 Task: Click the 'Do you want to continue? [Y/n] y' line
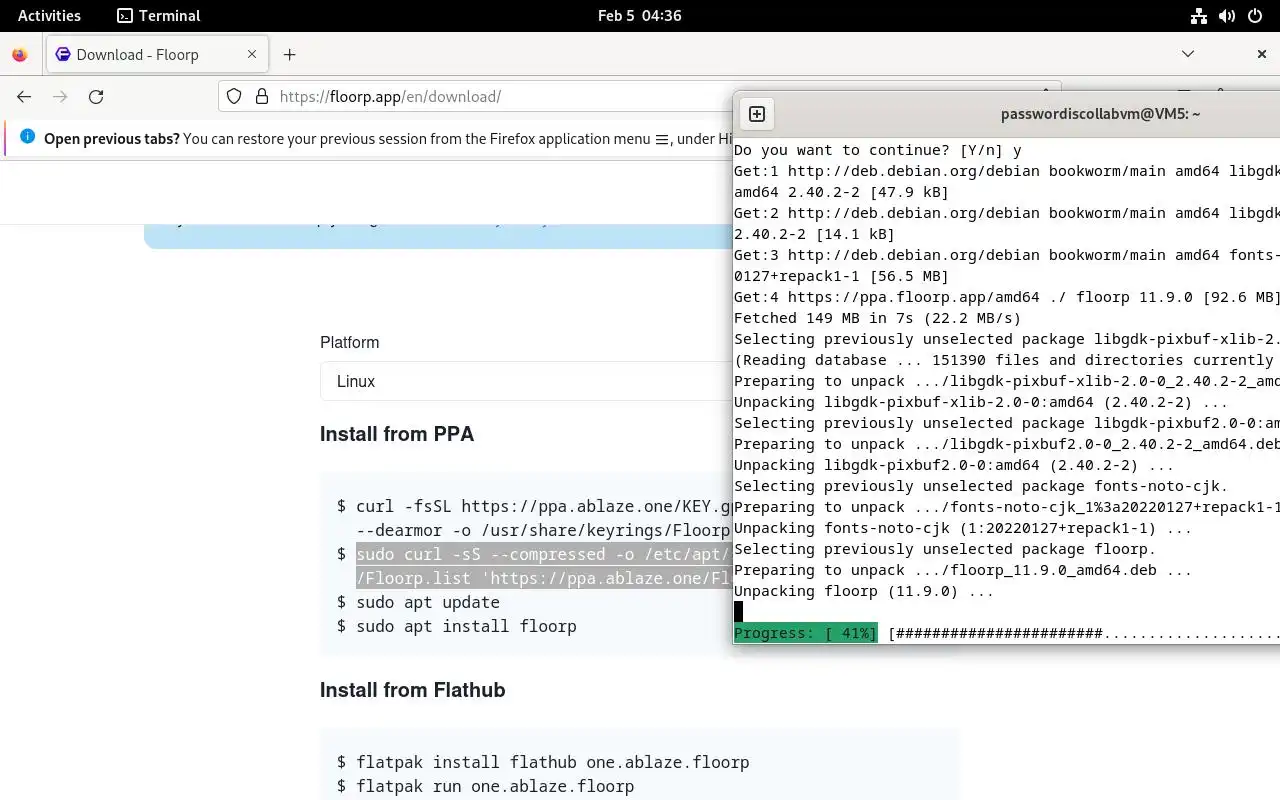click(878, 150)
